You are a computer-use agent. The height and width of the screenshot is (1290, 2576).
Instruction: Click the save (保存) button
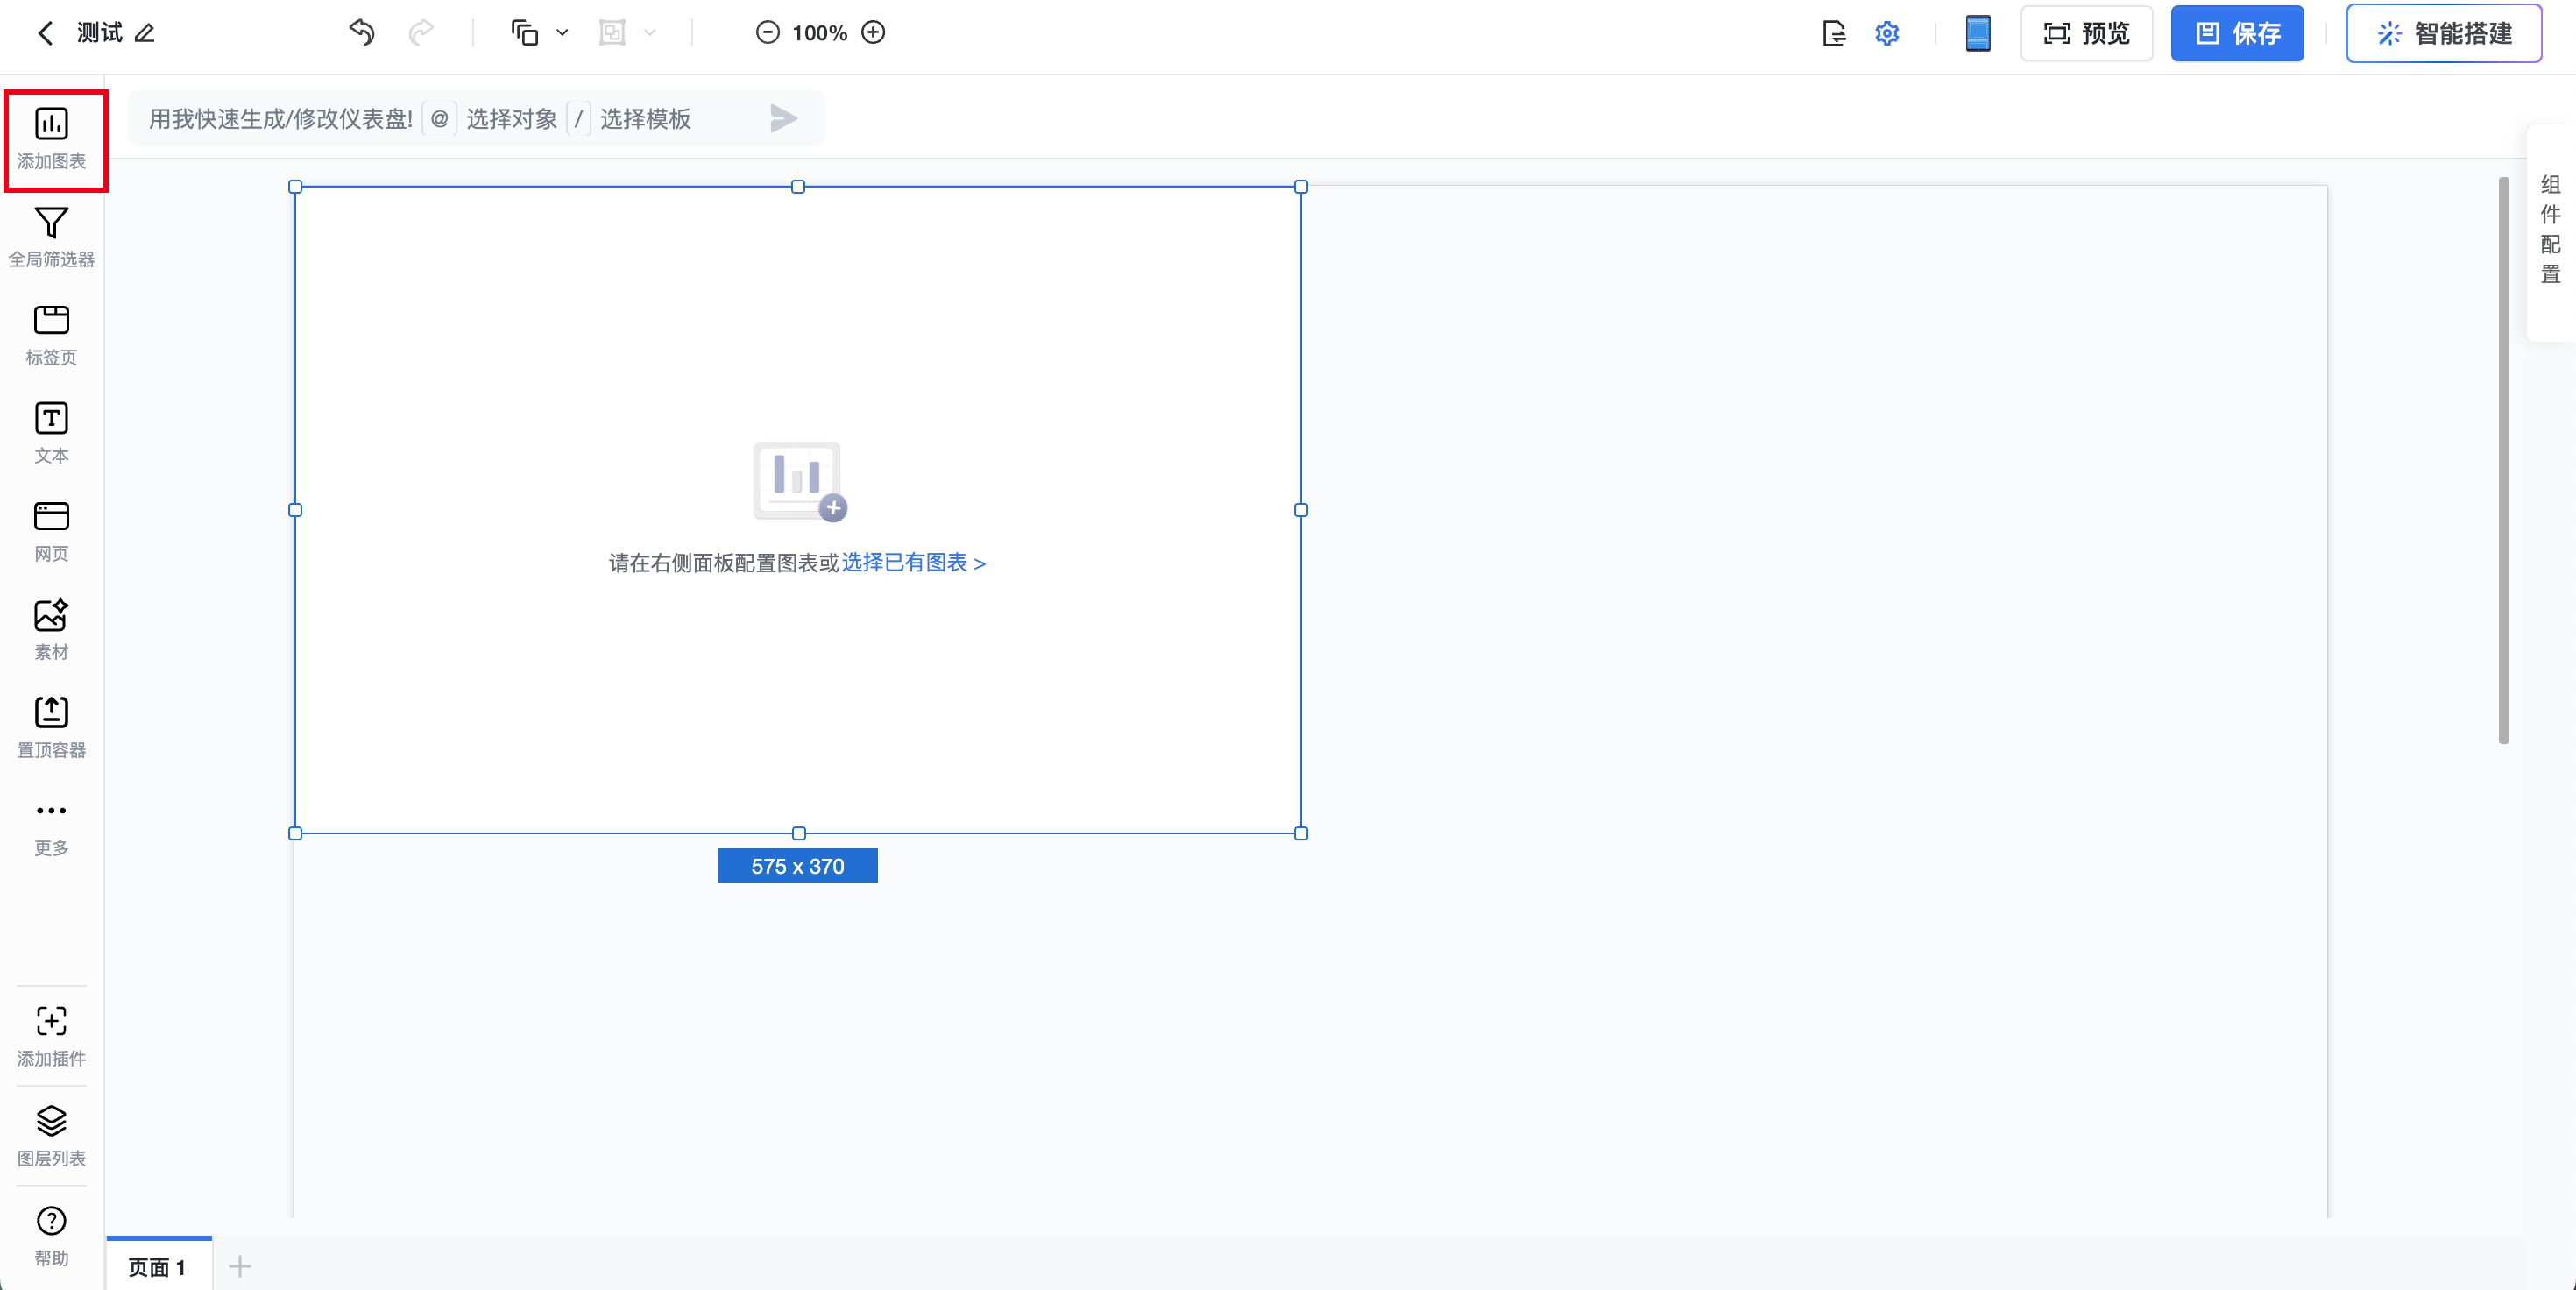point(2236,33)
